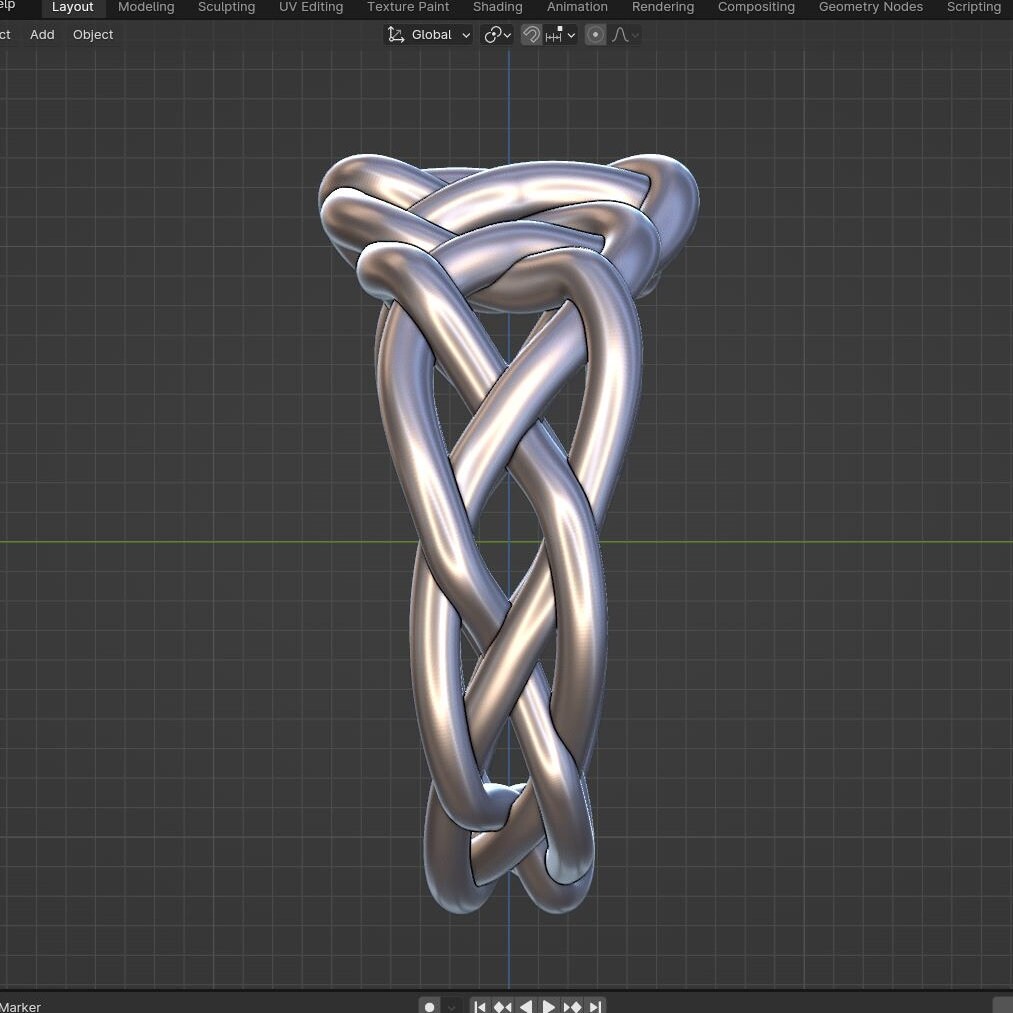
Task: Switch to the UV Editing workspace tab
Action: click(311, 7)
